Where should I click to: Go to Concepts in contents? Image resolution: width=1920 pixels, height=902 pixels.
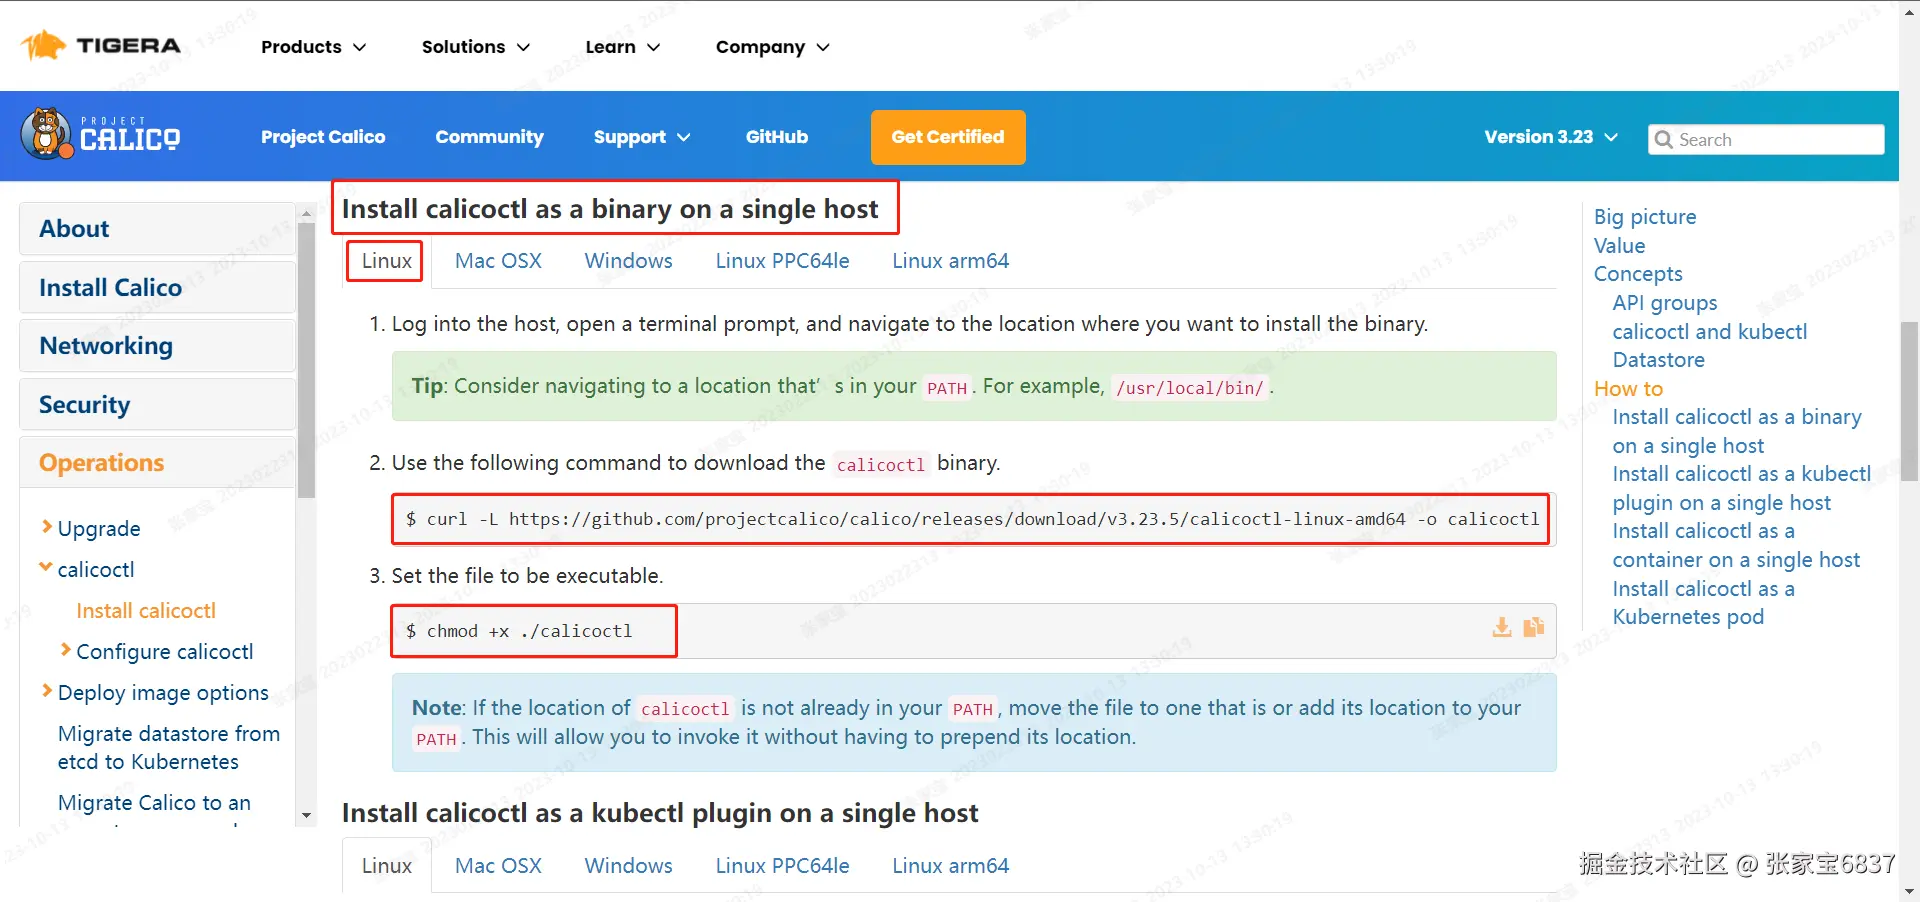pyautogui.click(x=1638, y=274)
